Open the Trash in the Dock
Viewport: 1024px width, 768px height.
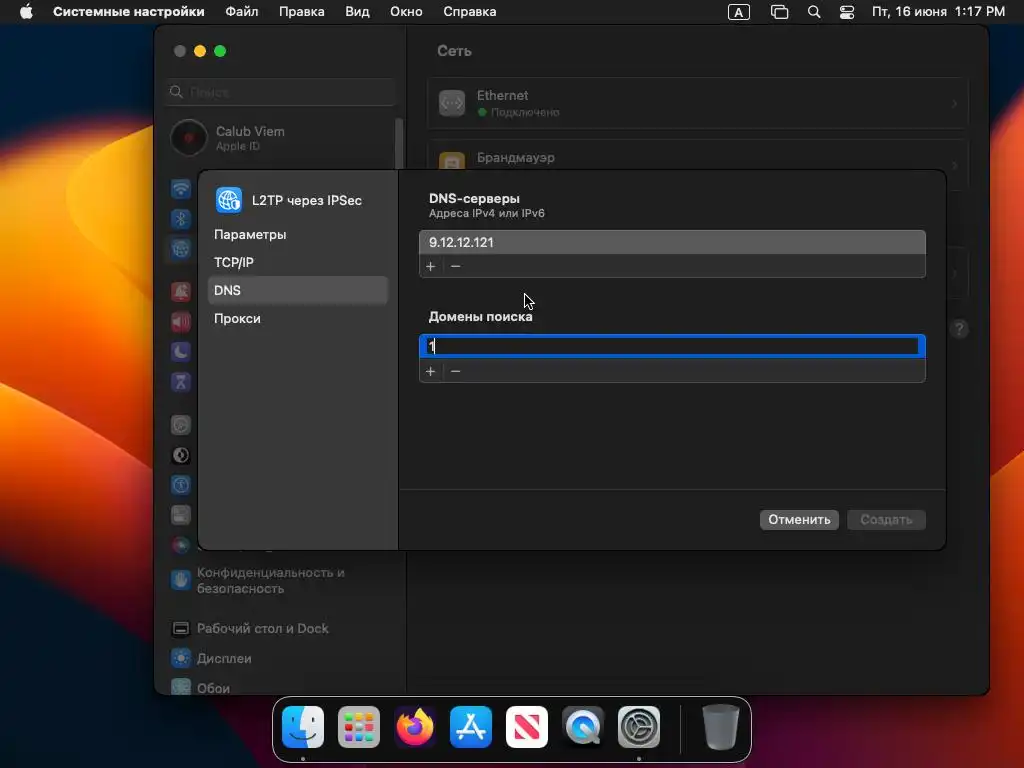click(720, 727)
